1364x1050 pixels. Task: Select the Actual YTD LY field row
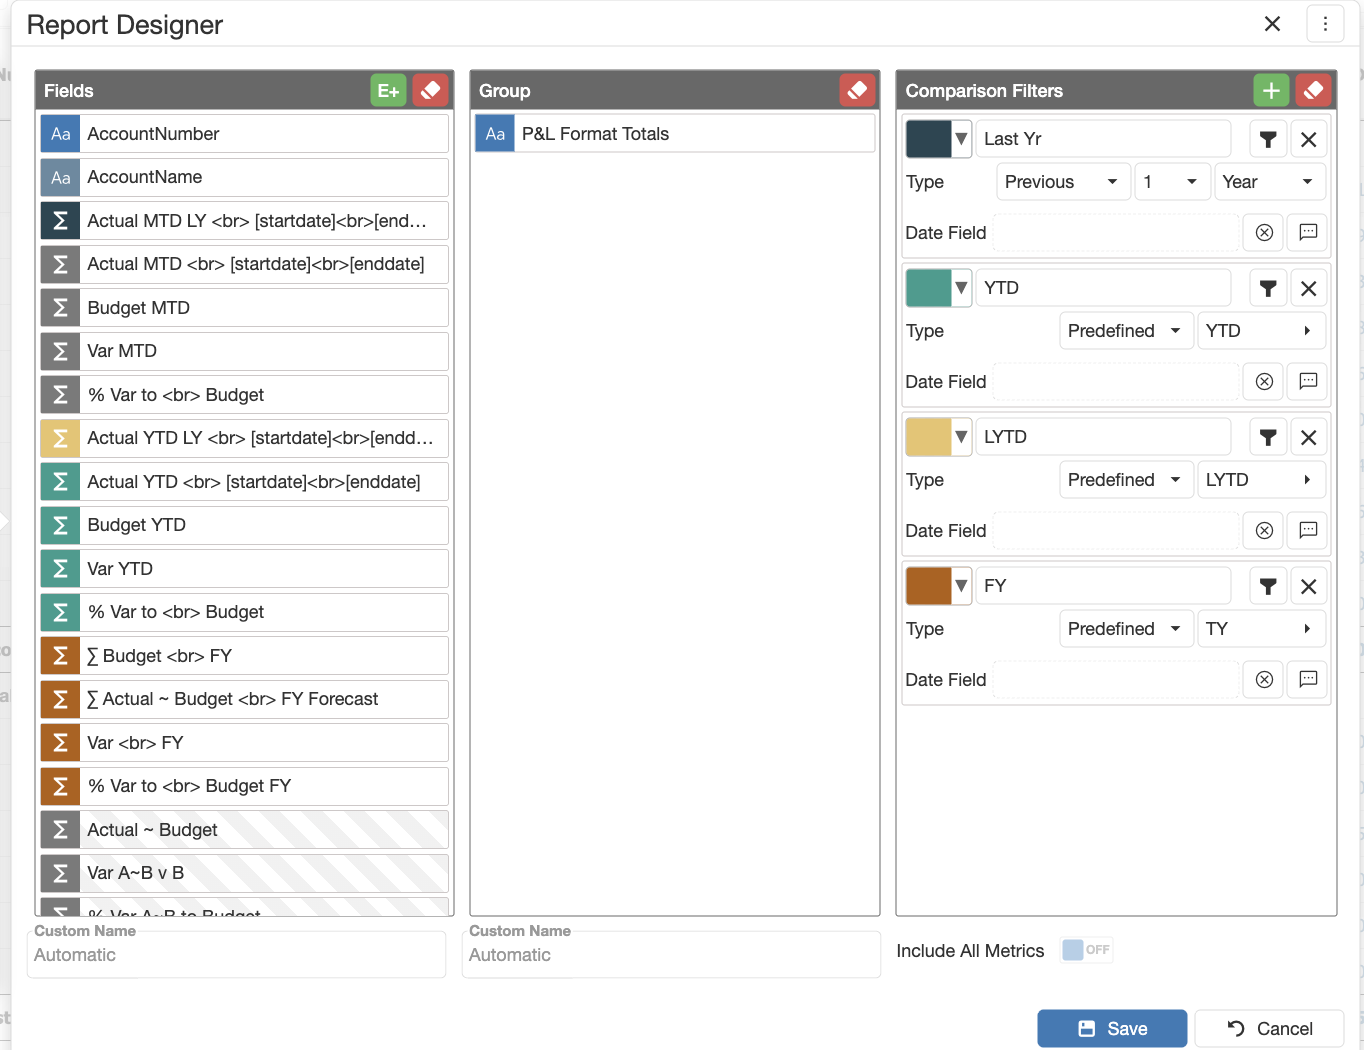coord(245,438)
